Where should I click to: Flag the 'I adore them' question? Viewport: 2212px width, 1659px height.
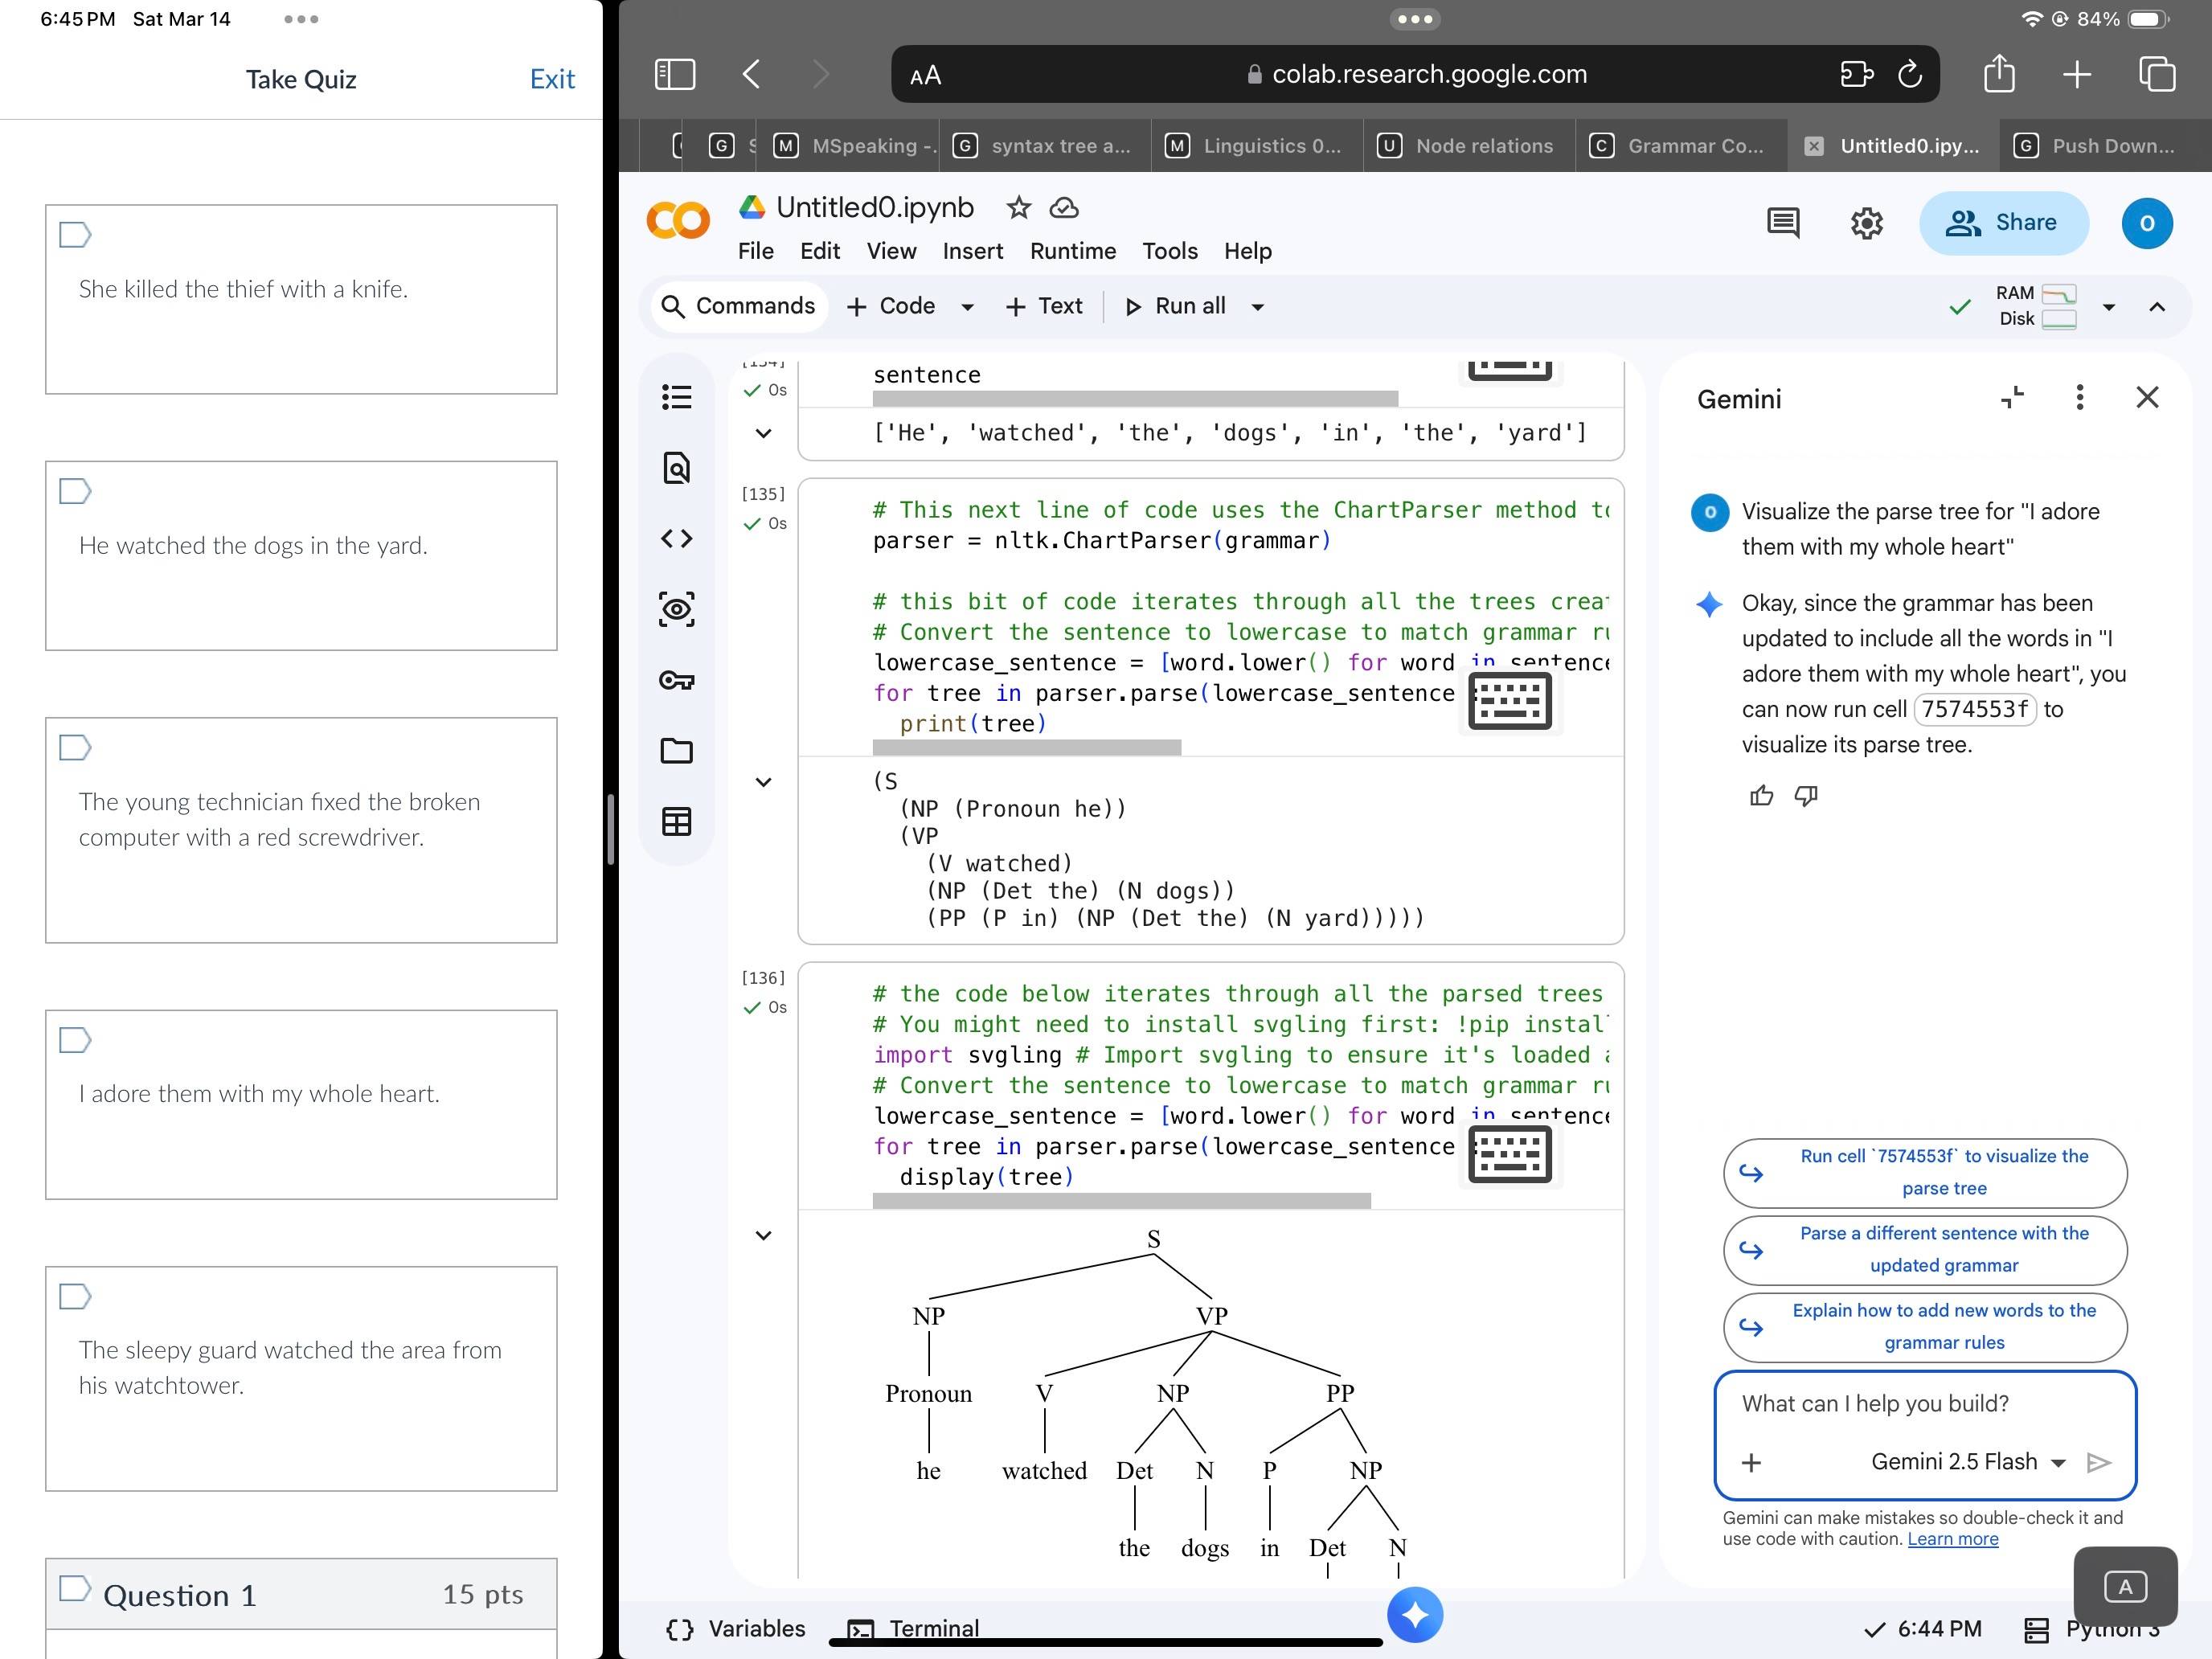pos(75,1040)
